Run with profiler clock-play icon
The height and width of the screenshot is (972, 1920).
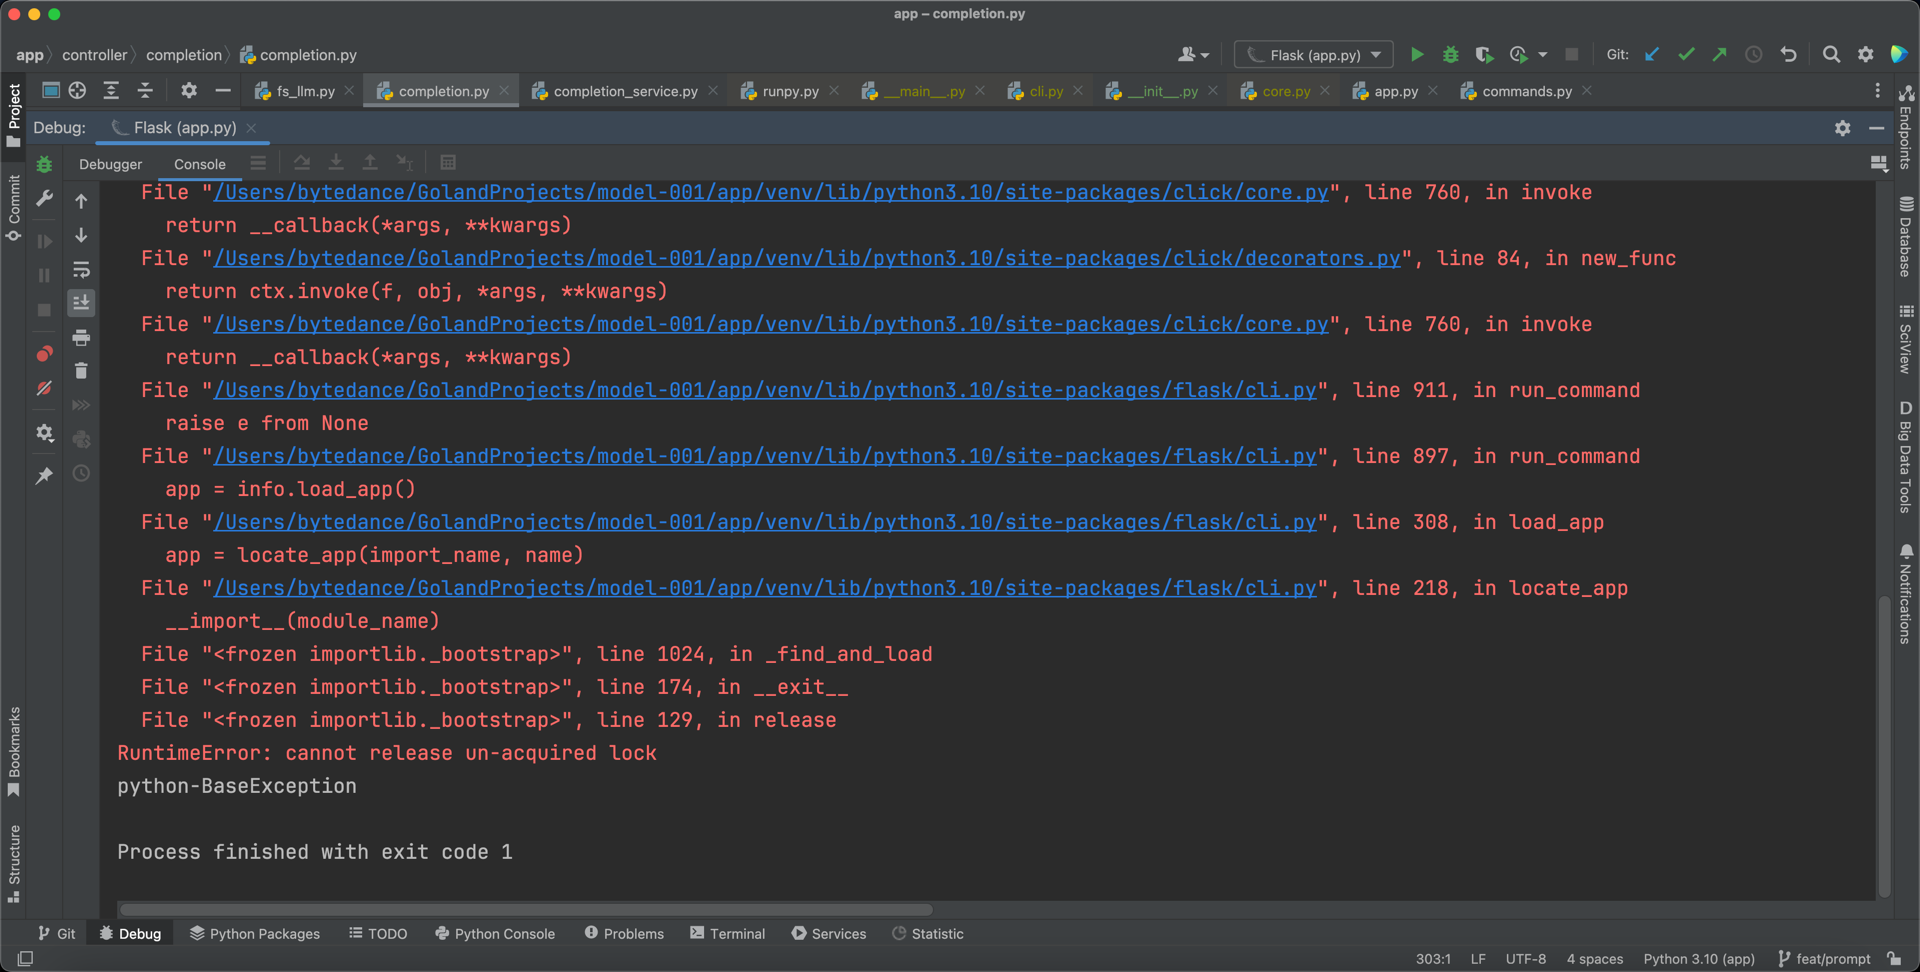[1518, 55]
